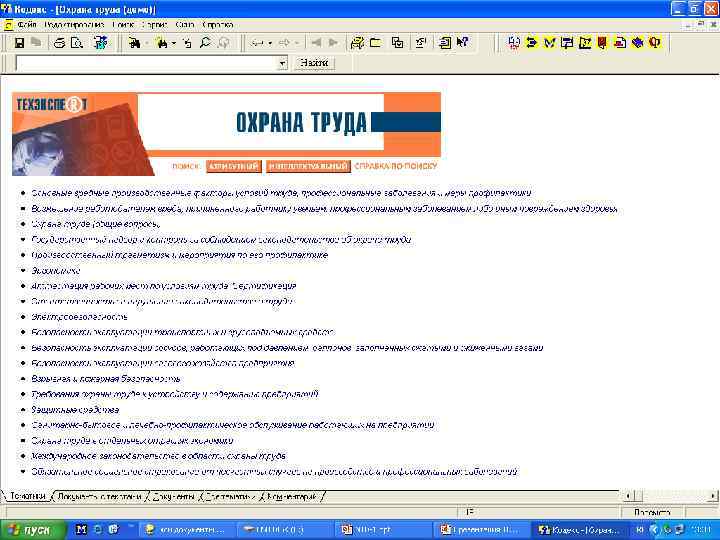720x540 pixels.
Task: Open the Справка menu
Action: point(218,25)
